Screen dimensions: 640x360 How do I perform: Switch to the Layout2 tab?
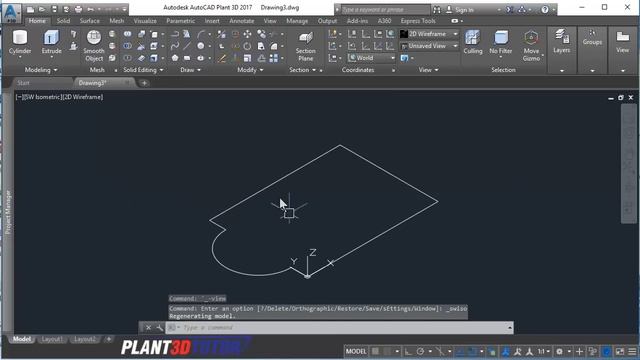(85, 339)
